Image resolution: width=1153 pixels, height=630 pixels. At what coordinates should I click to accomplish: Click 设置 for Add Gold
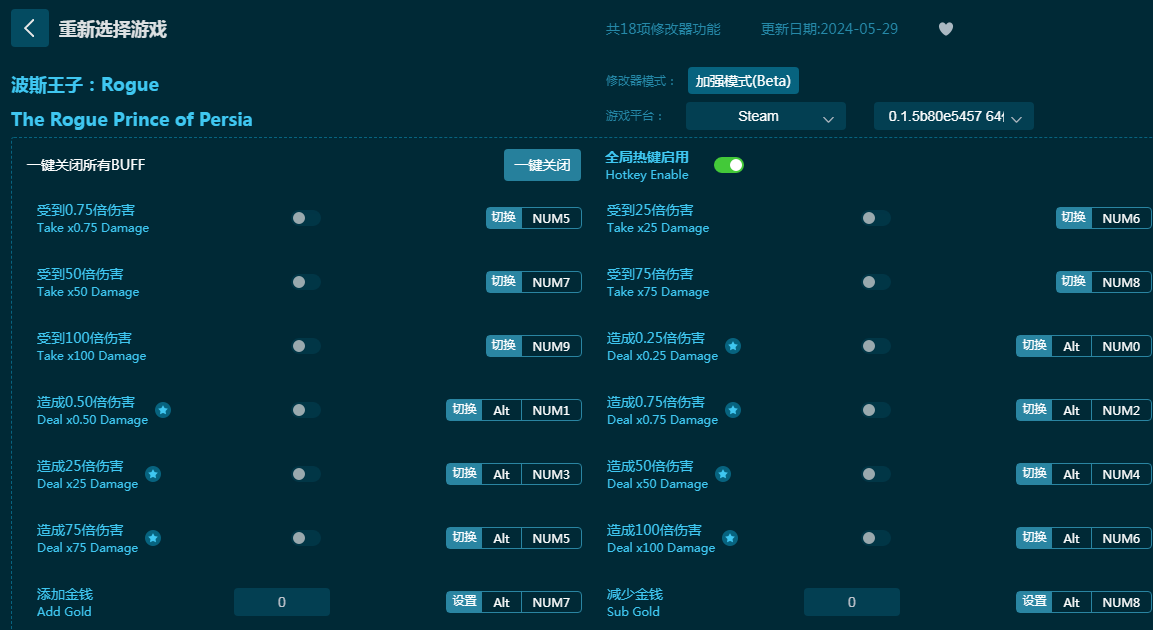pyautogui.click(x=464, y=602)
